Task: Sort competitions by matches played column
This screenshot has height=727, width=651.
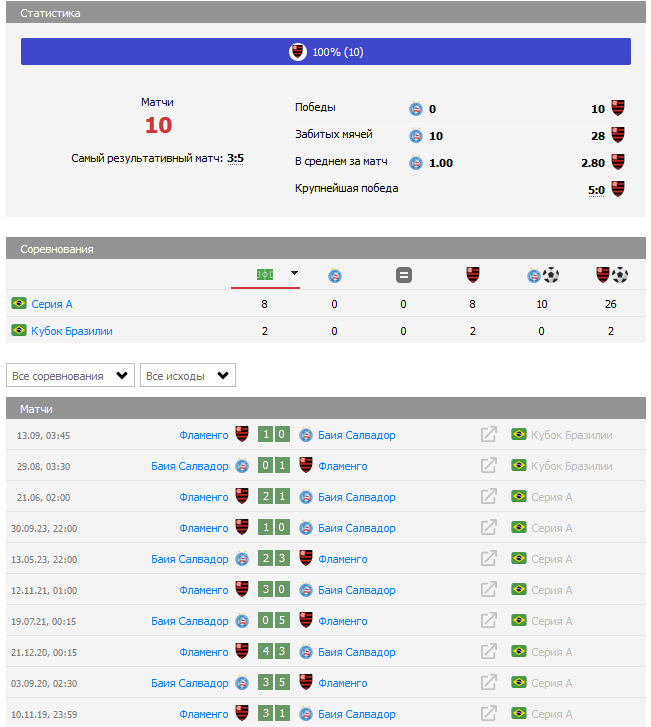Action: 264,274
